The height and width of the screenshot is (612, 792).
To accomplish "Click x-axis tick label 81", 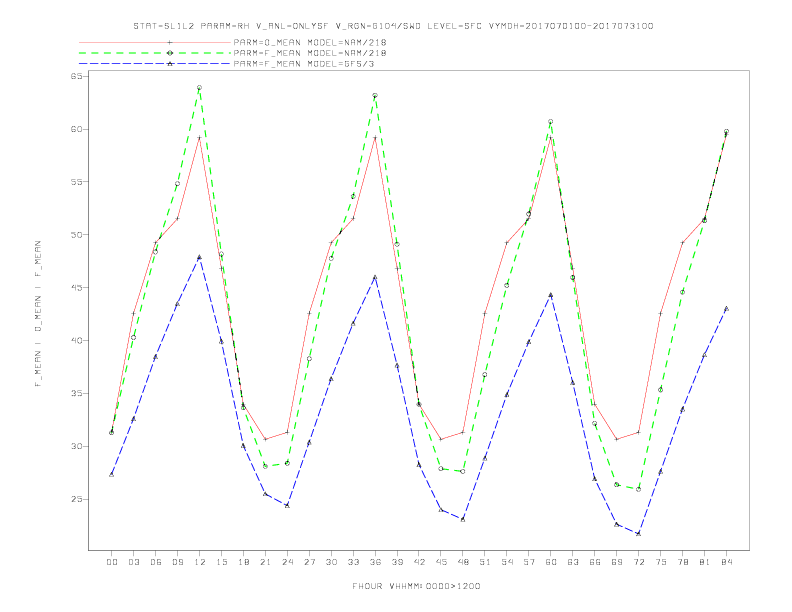I will [705, 562].
